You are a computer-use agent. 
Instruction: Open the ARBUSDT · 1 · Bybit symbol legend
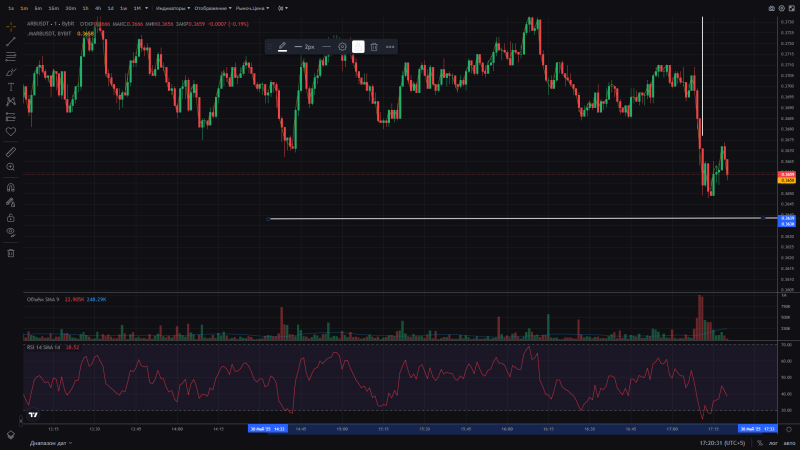[51, 23]
